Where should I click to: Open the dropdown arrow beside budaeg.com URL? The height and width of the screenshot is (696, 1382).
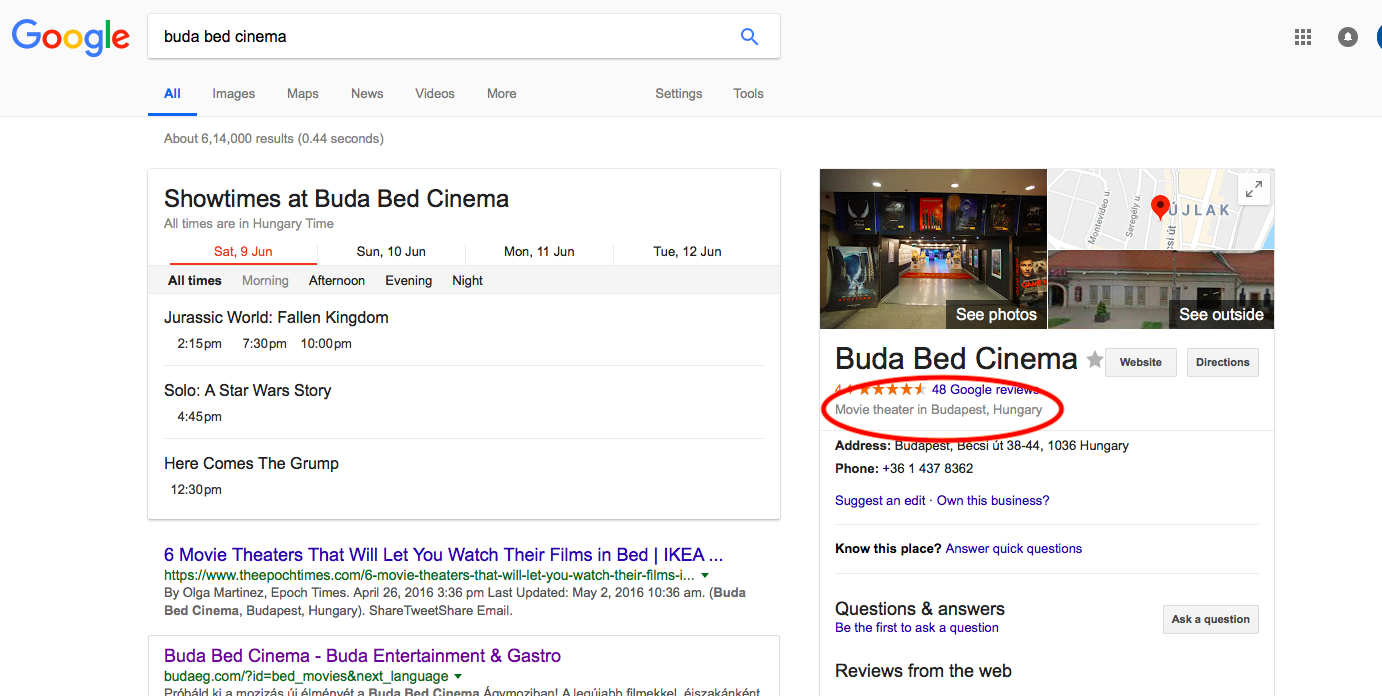(x=458, y=677)
